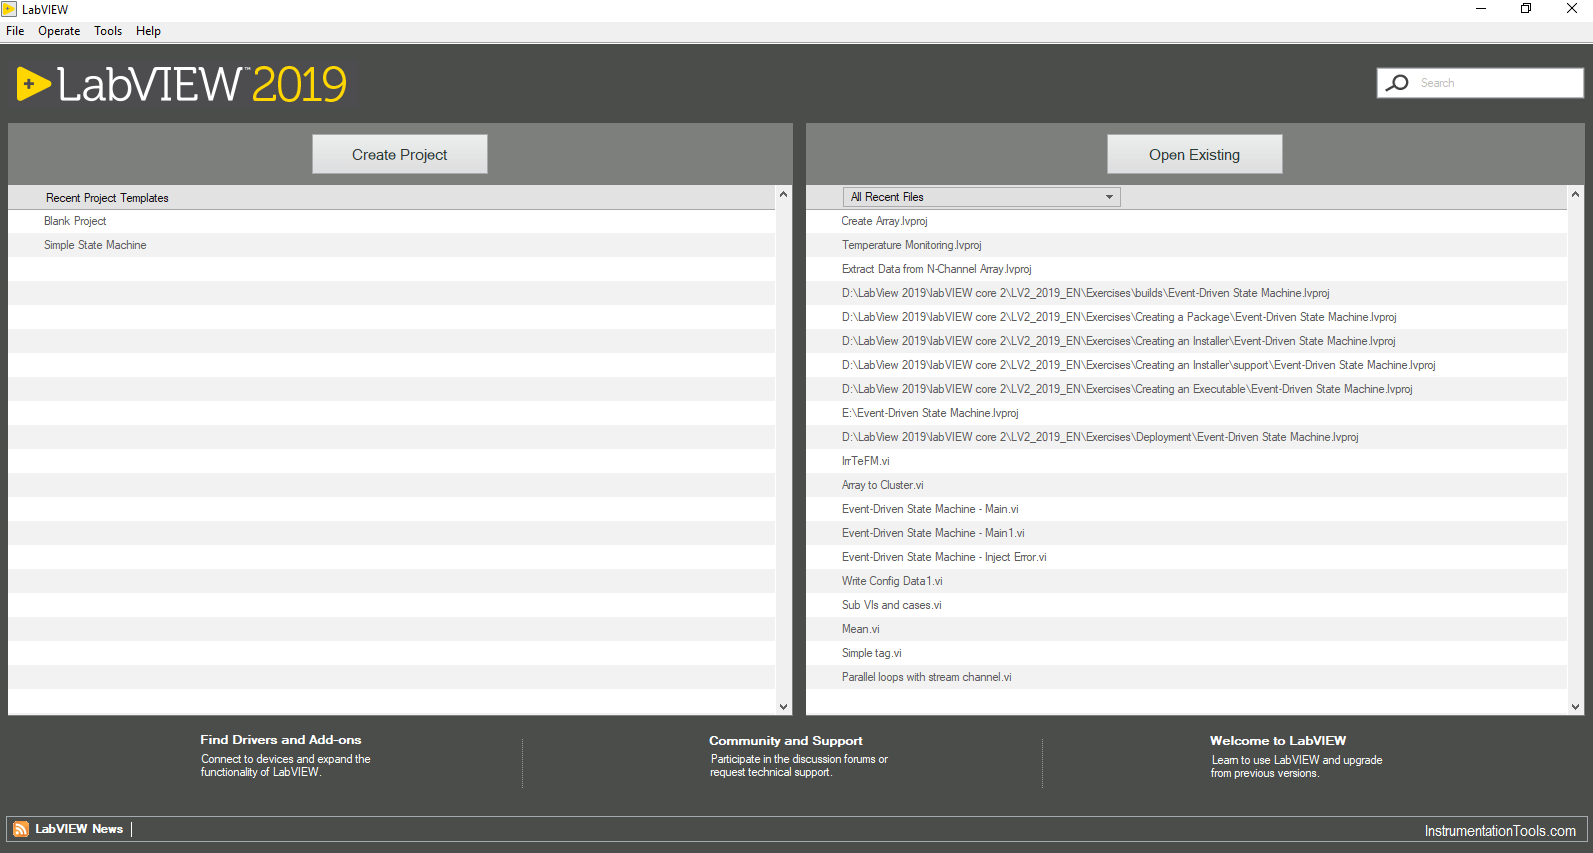This screenshot has width=1593, height=853.
Task: Click the Recent Project Templates header
Action: point(107,198)
